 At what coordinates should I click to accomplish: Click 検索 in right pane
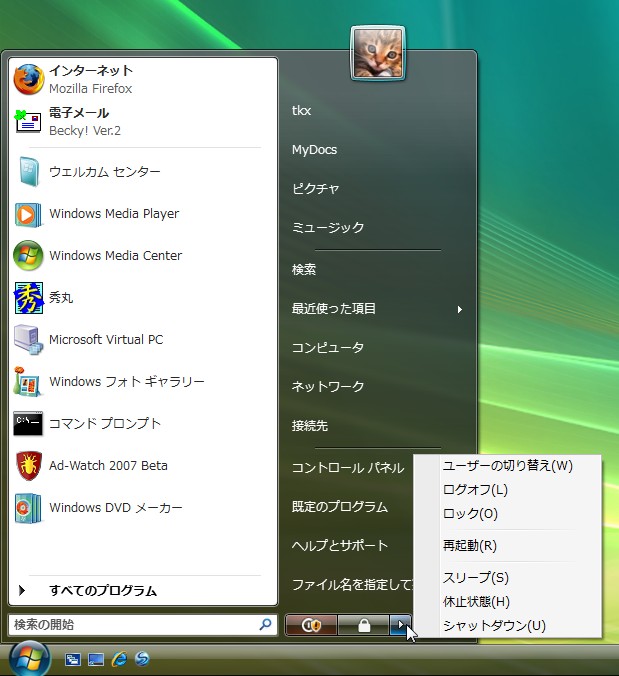[304, 269]
